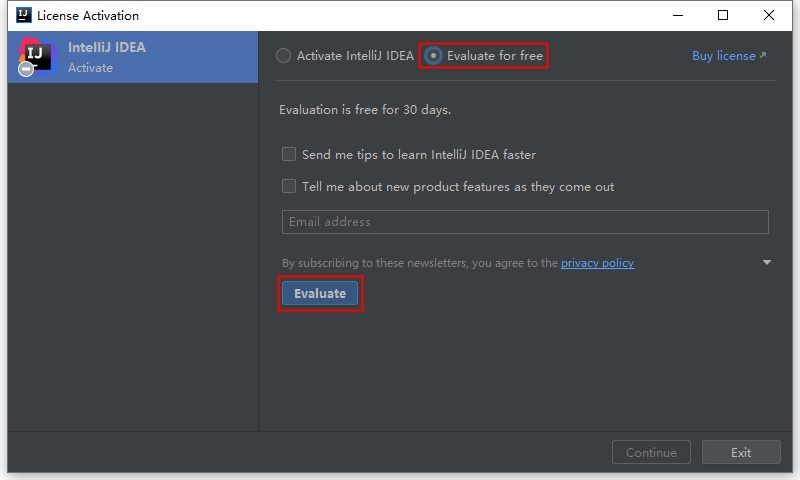Click the License Activation title bar text
800x480 pixels.
tap(88, 15)
